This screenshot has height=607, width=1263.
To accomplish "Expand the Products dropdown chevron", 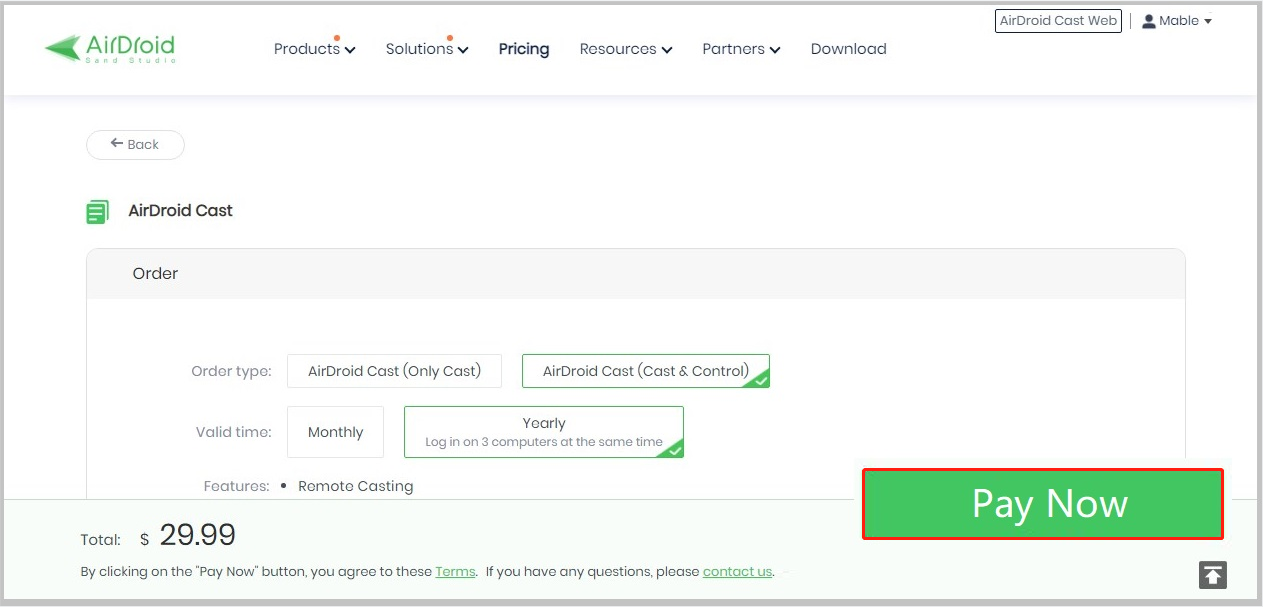I will point(350,50).
